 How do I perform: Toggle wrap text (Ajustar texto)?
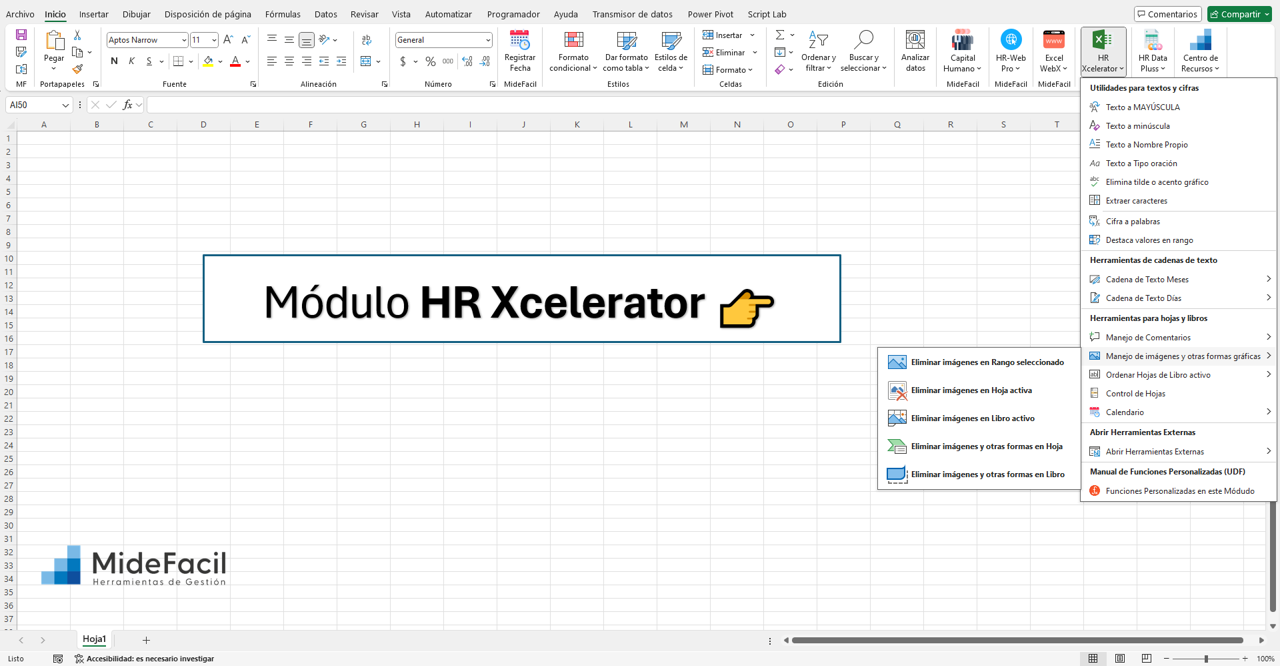367,40
